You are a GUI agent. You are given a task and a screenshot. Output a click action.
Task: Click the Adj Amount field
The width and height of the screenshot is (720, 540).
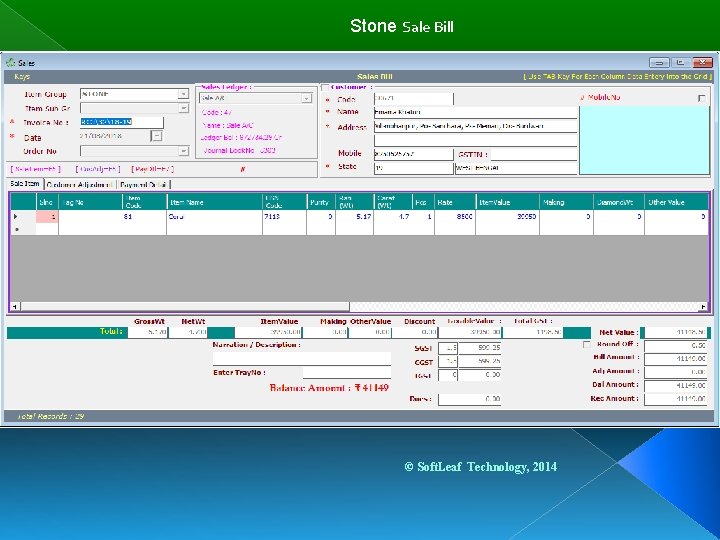[x=676, y=372]
